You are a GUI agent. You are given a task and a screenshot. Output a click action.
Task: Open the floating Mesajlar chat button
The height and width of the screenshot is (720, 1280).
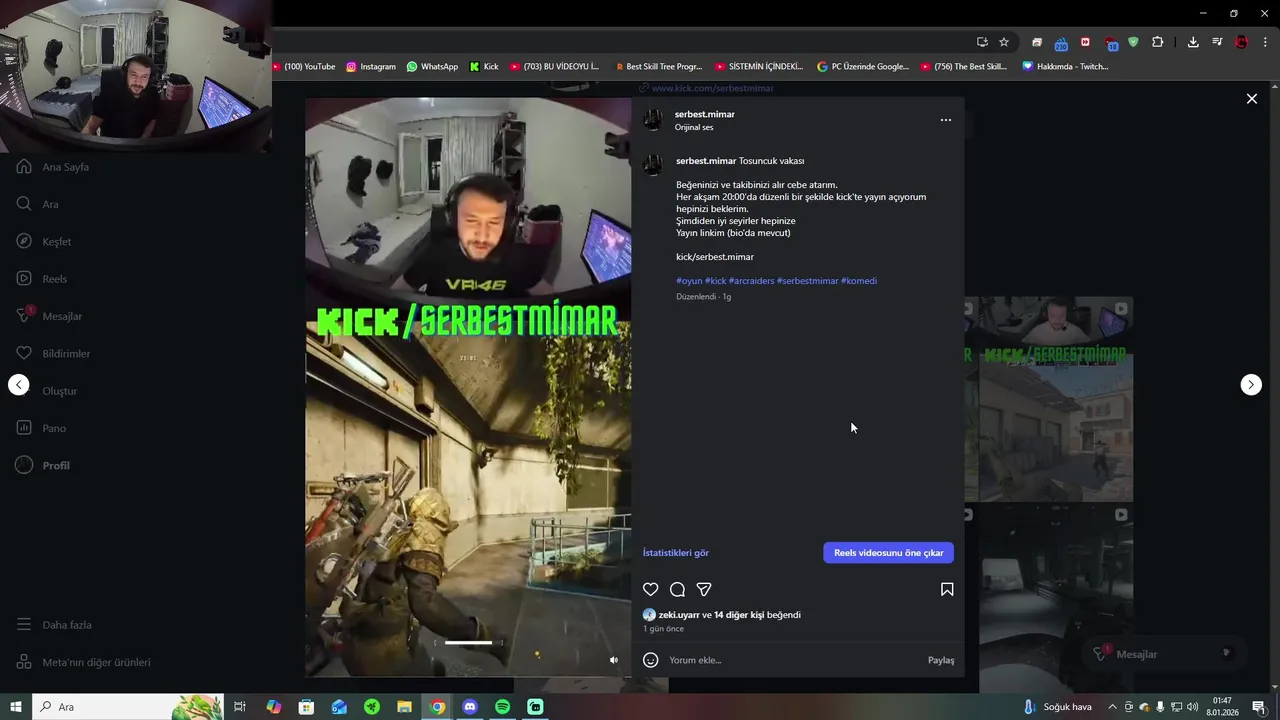click(1164, 654)
